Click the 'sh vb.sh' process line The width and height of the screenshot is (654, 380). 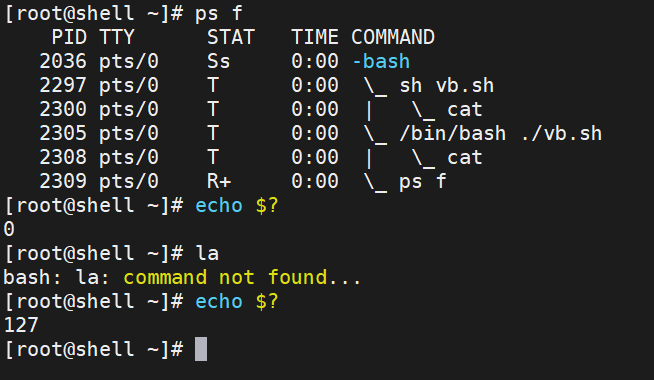click(446, 86)
